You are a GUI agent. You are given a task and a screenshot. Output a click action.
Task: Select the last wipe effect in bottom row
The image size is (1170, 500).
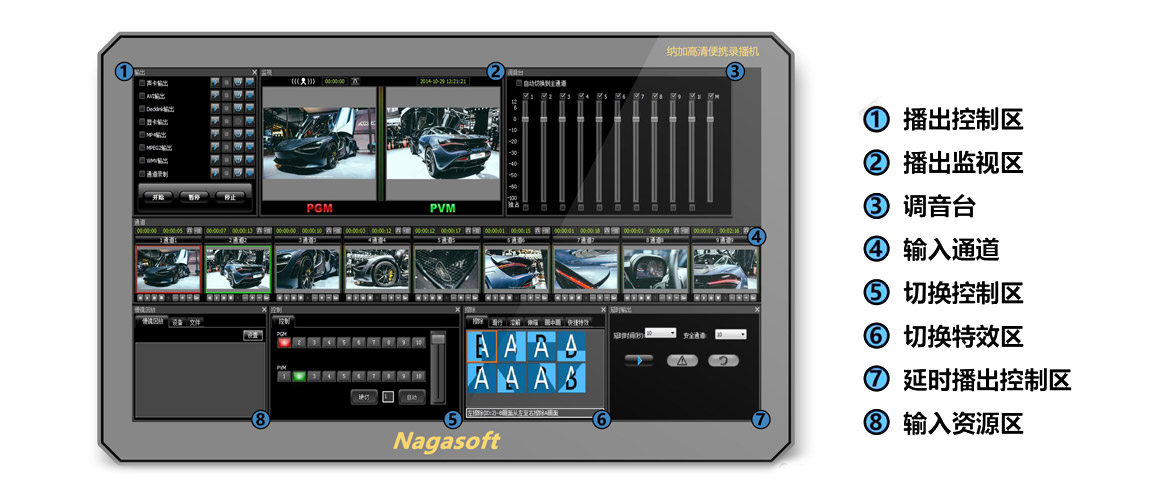point(571,378)
